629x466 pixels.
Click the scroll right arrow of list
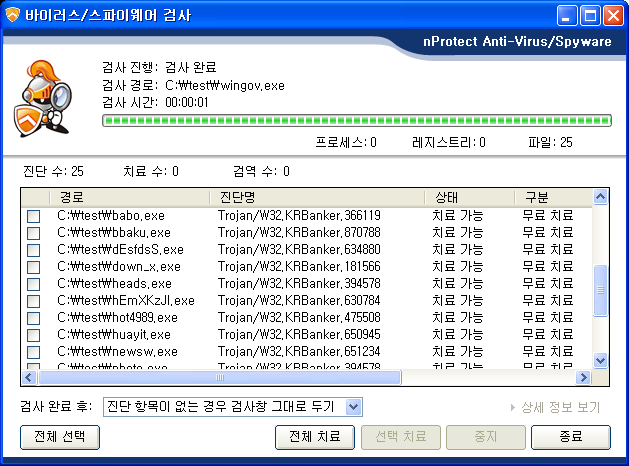point(583,377)
